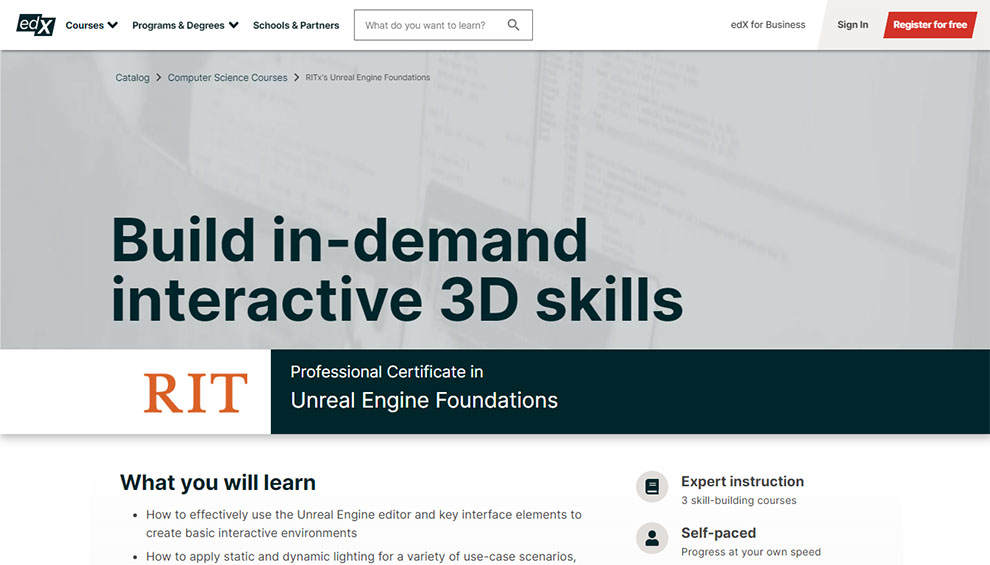Click the edX logo
The height and width of the screenshot is (565, 990).
click(36, 25)
